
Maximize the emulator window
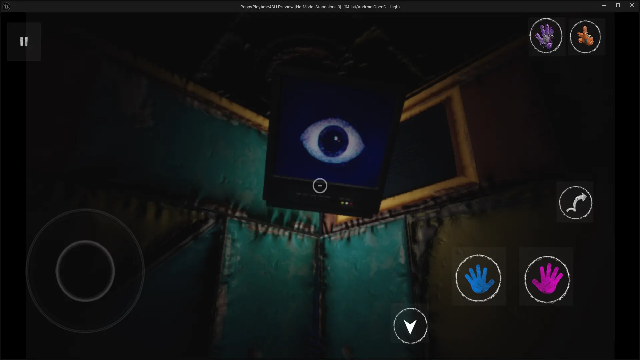tap(618, 5)
